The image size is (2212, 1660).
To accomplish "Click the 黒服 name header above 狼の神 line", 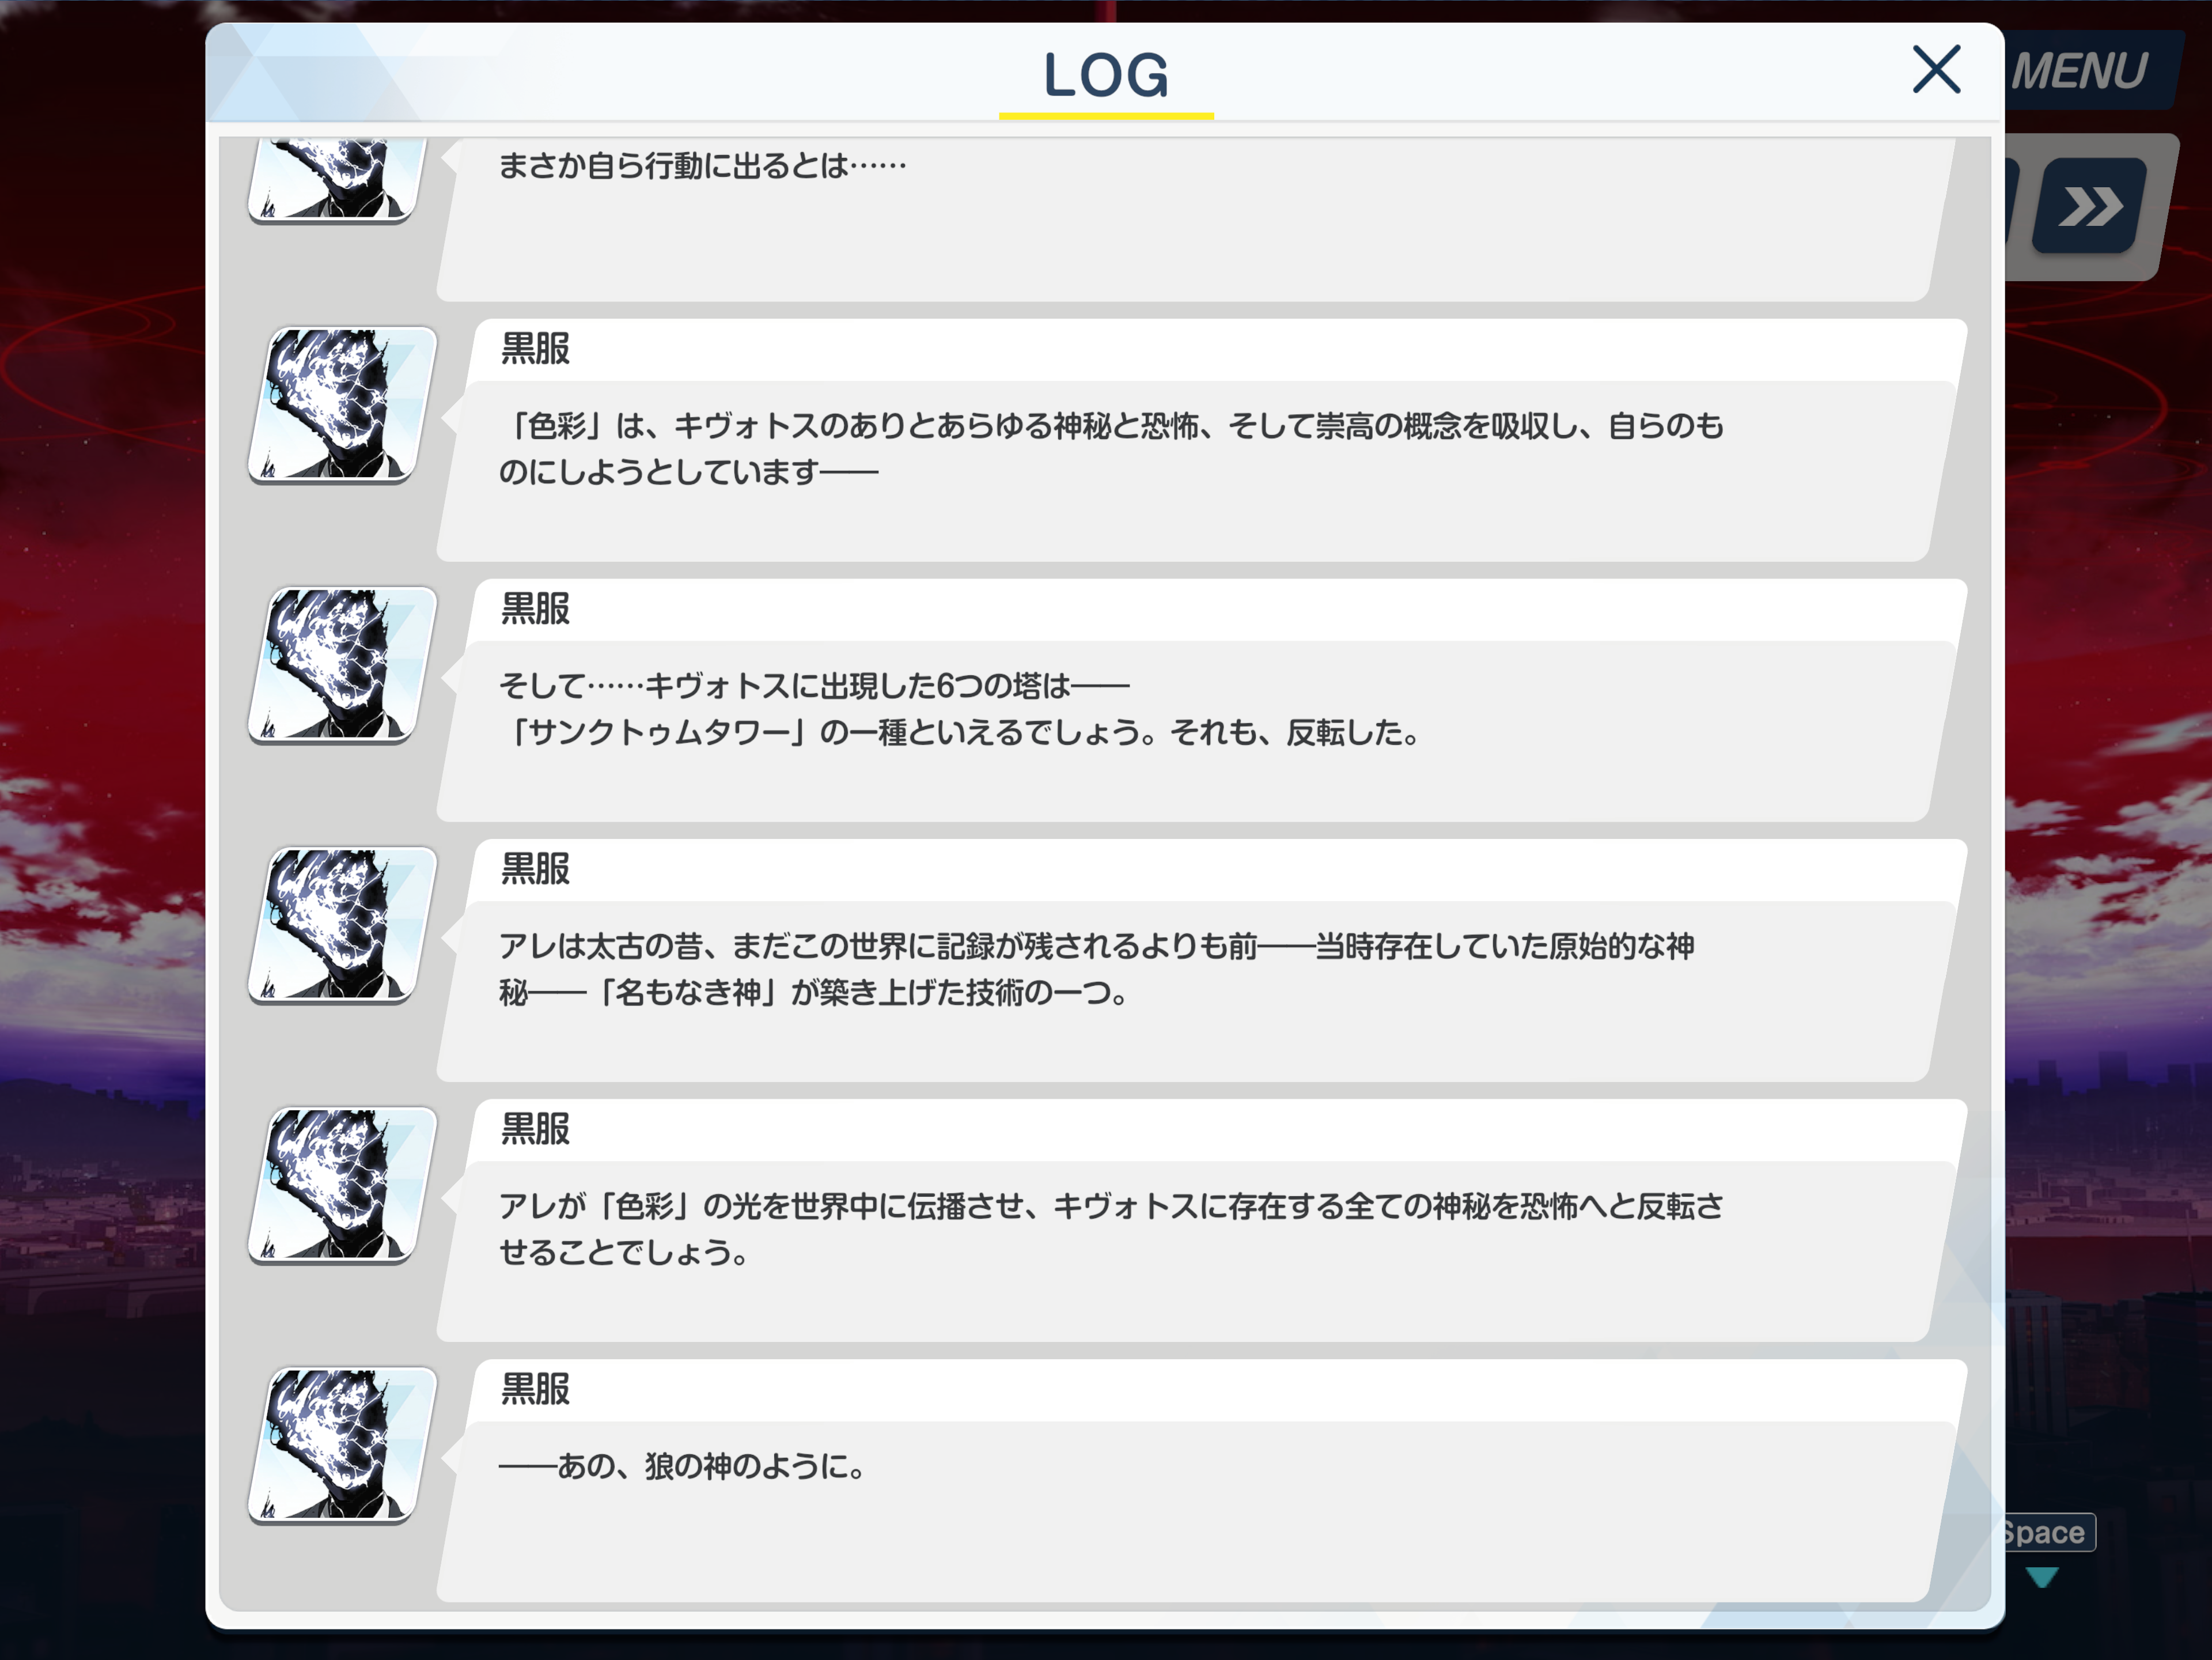I will click(x=535, y=1390).
